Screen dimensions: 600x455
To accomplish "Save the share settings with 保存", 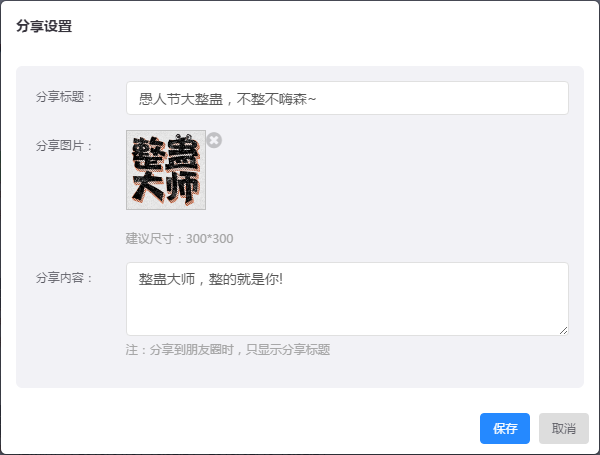I will coord(505,428).
